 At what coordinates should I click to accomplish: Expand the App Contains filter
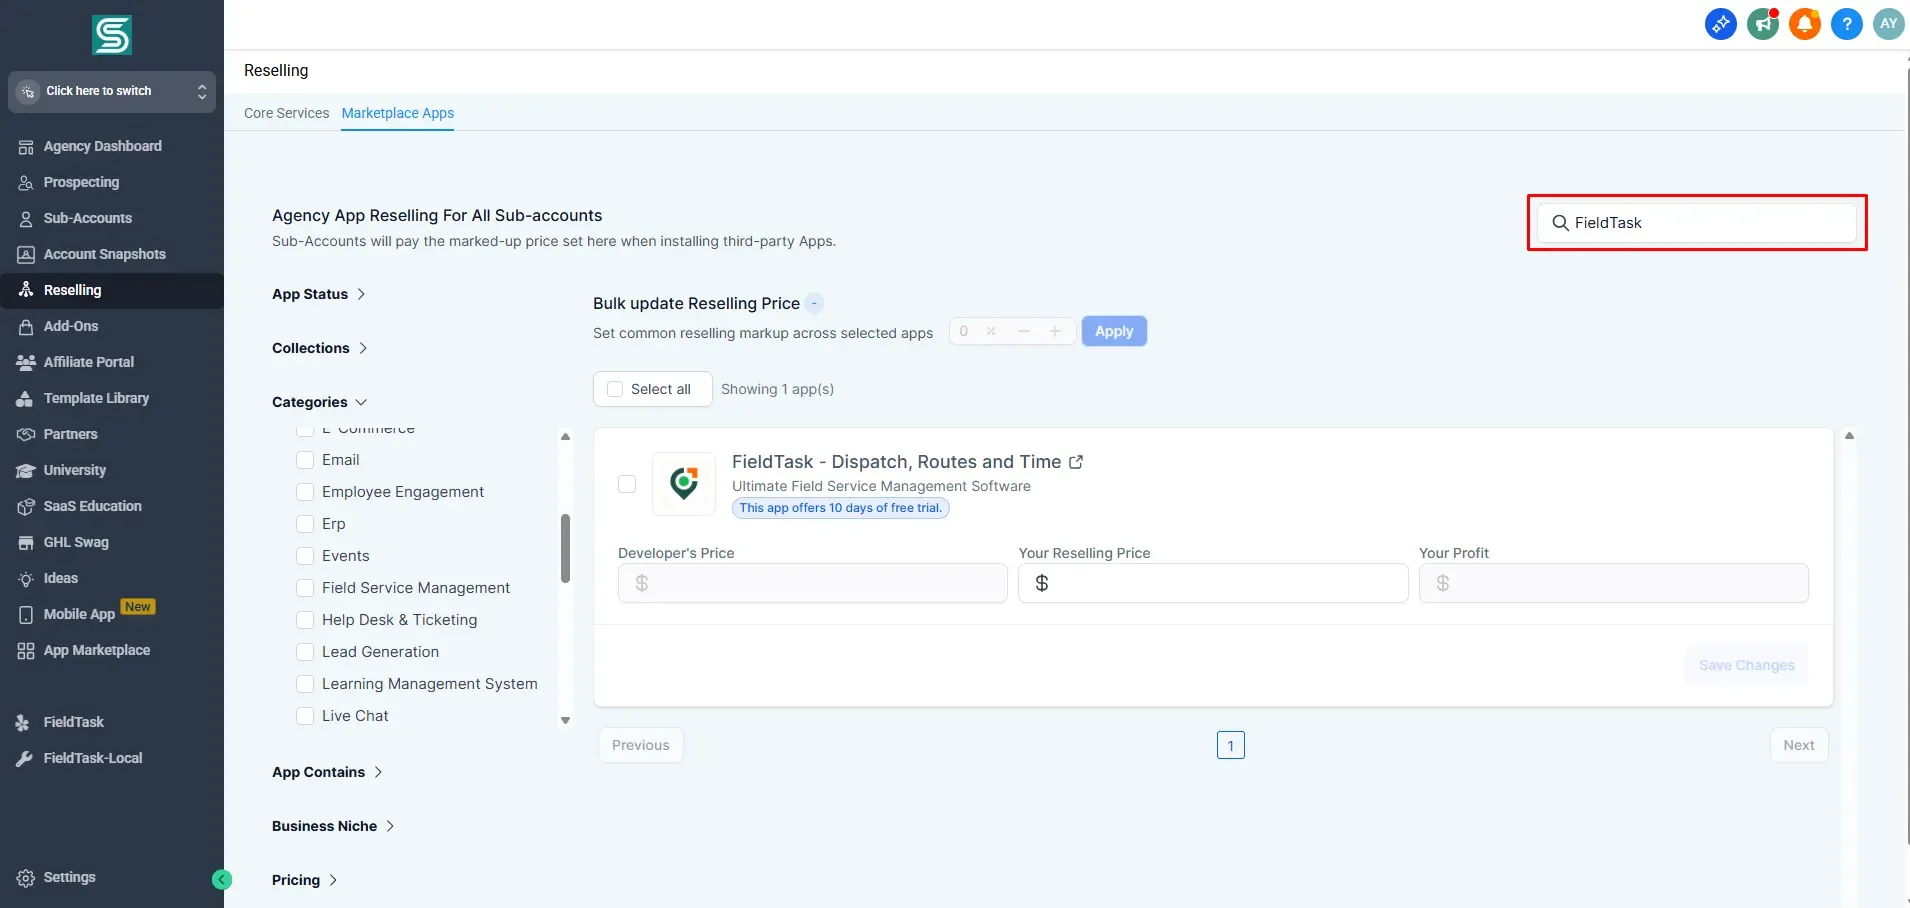[x=328, y=772]
